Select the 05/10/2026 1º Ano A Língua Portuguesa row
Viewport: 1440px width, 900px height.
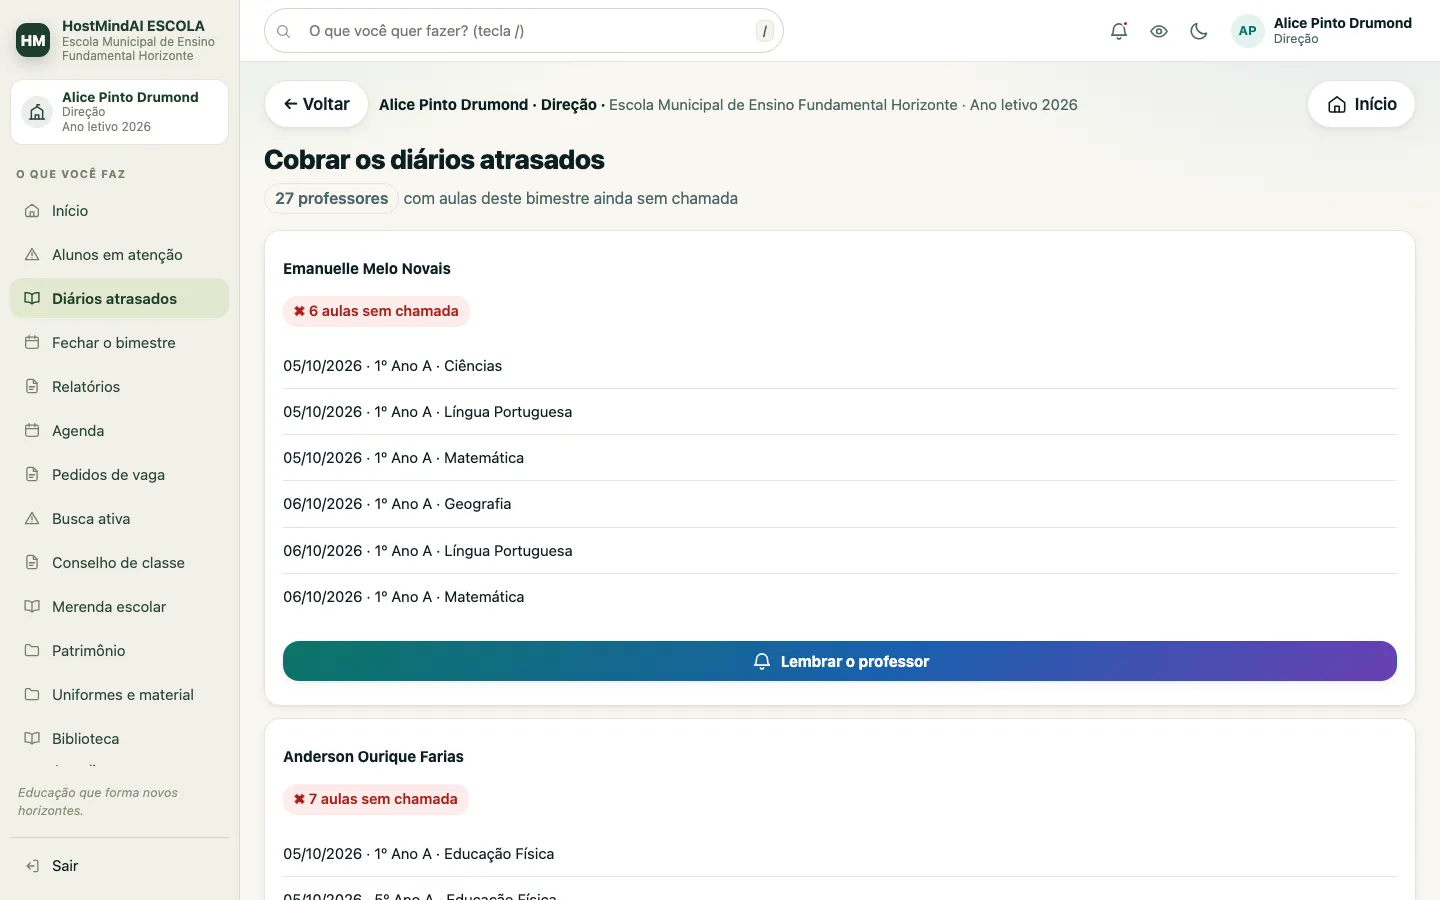[x=840, y=412]
